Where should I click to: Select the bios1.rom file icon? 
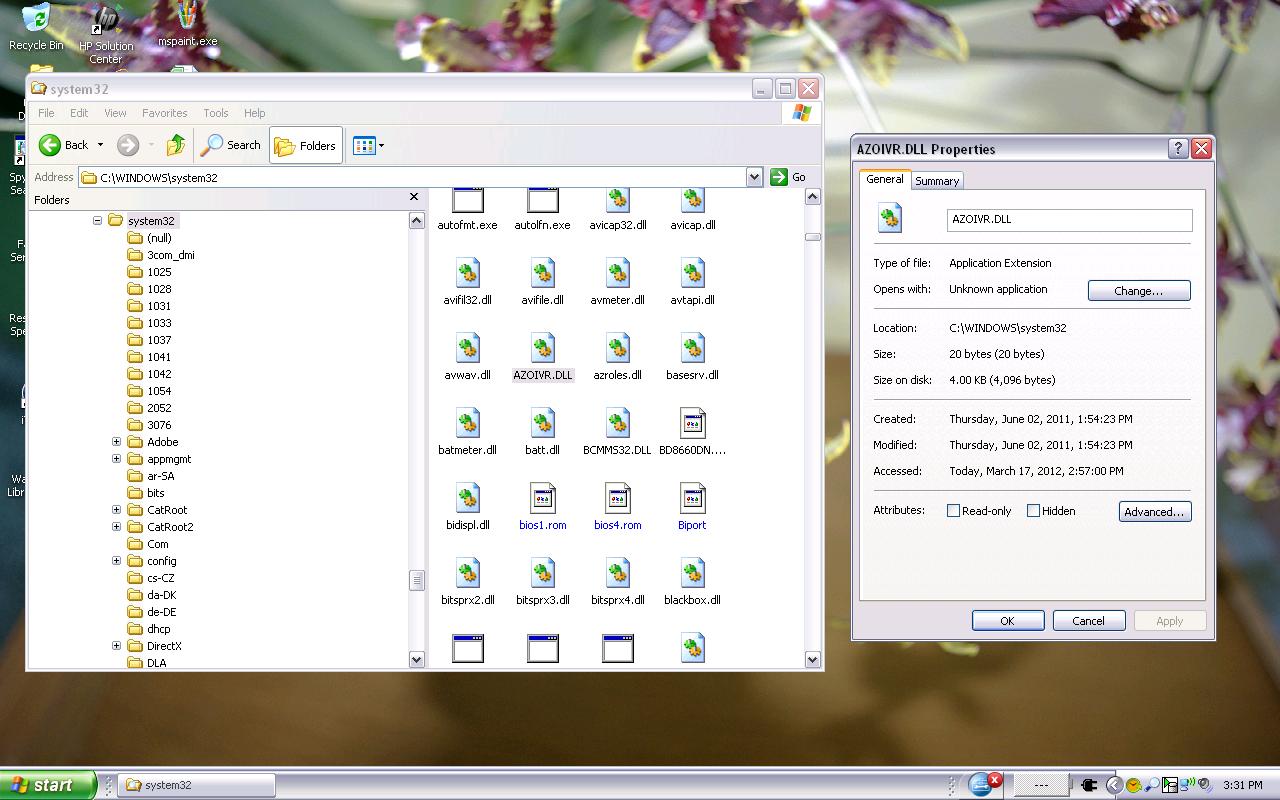pyautogui.click(x=542, y=499)
